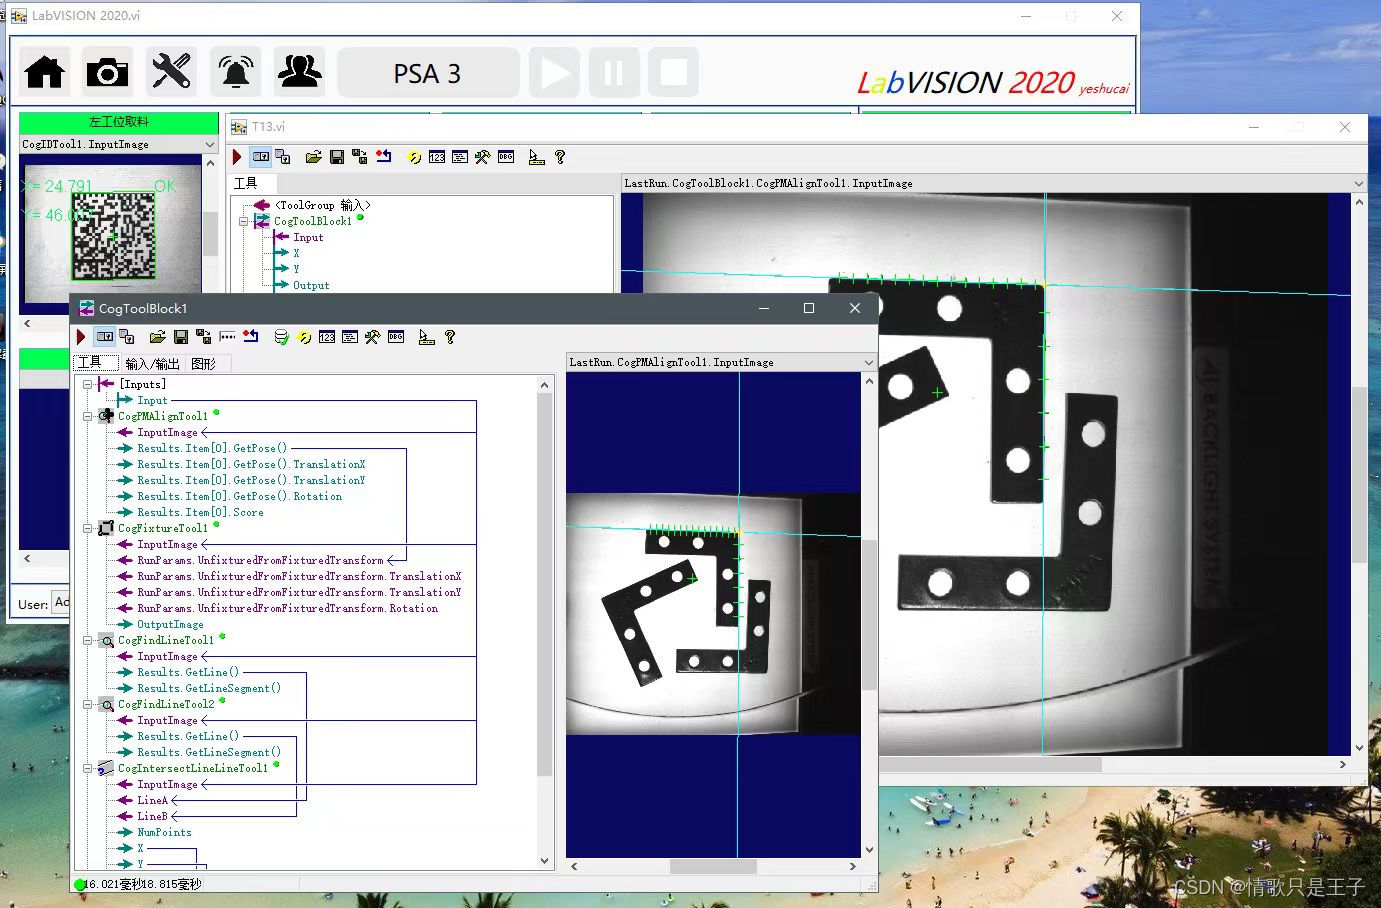Image resolution: width=1381 pixels, height=908 pixels.
Task: Collapse the CogPMAlignTool1 tree node
Action: click(x=88, y=416)
